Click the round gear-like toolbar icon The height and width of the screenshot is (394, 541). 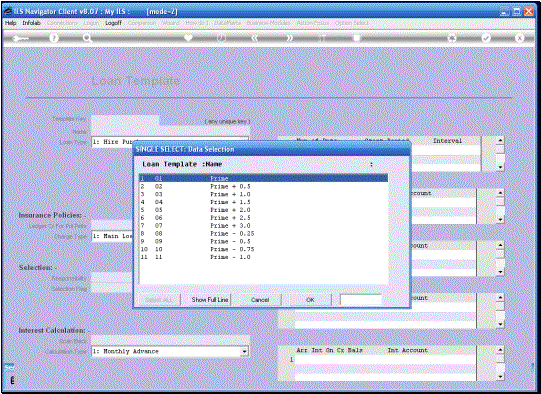tap(452, 38)
